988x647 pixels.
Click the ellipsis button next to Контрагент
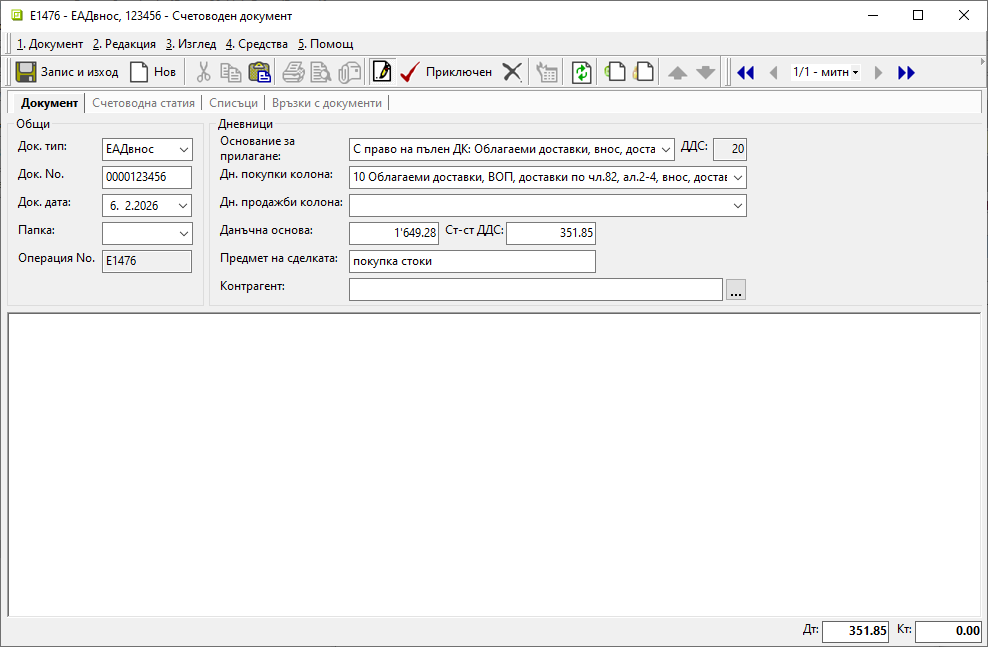736,290
